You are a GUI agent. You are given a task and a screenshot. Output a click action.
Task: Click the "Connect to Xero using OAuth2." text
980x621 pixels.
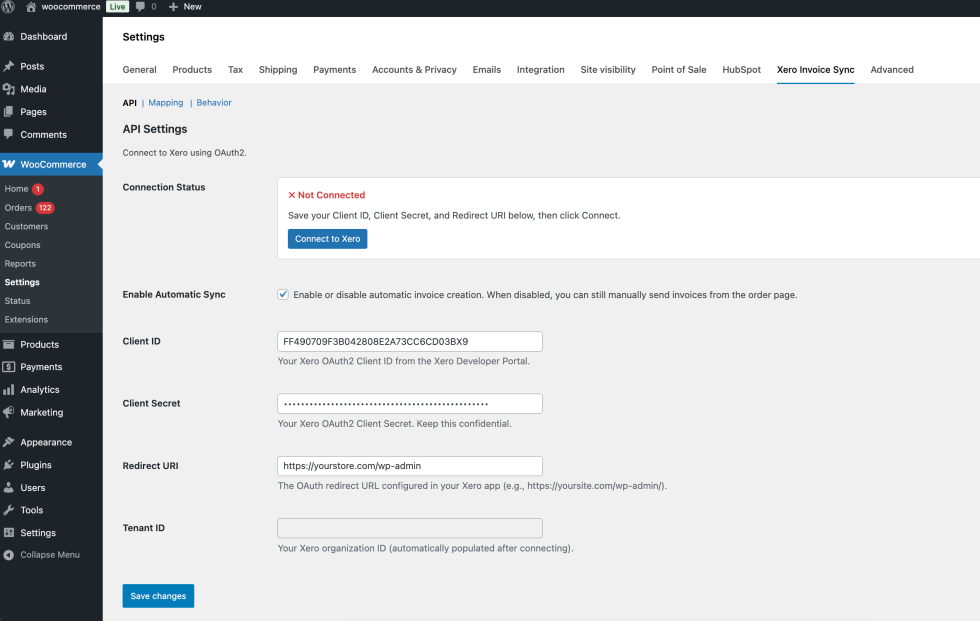[x=184, y=153]
